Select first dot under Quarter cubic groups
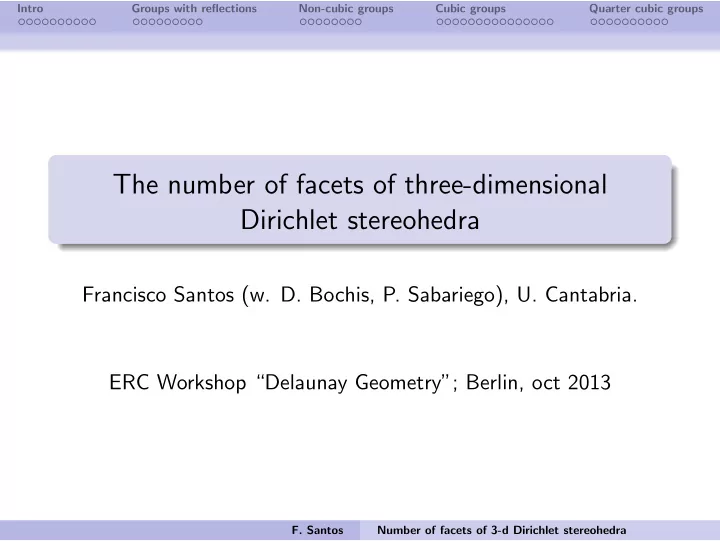Screen dimensions: 720x541 (x=594, y=22)
